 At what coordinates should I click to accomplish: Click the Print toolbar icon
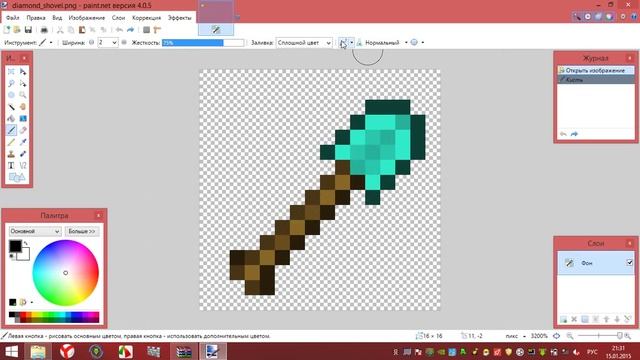click(44, 30)
